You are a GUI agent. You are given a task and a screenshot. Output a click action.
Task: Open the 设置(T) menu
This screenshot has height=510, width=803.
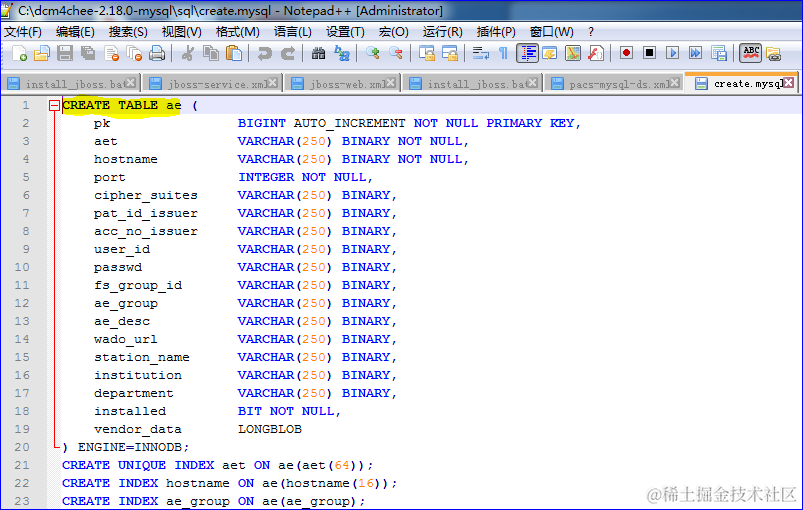pyautogui.click(x=345, y=32)
